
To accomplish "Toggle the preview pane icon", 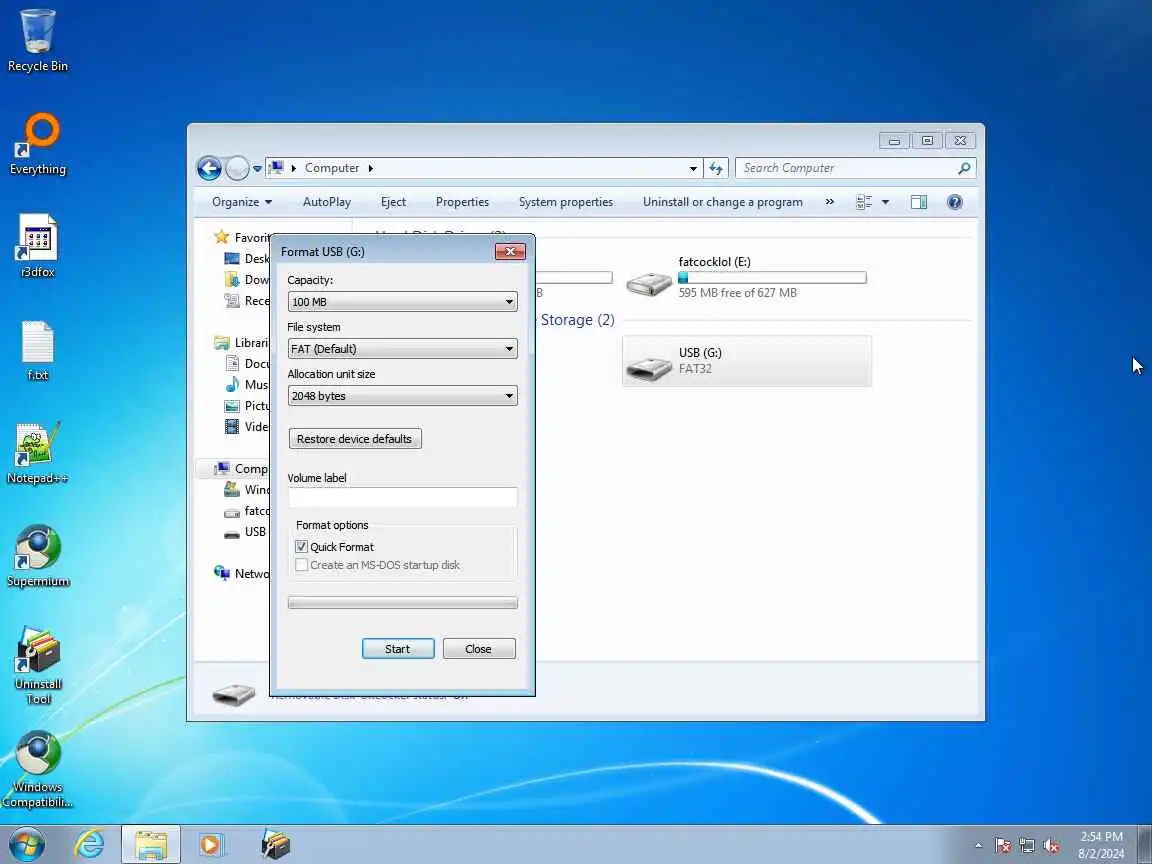I will [x=918, y=202].
